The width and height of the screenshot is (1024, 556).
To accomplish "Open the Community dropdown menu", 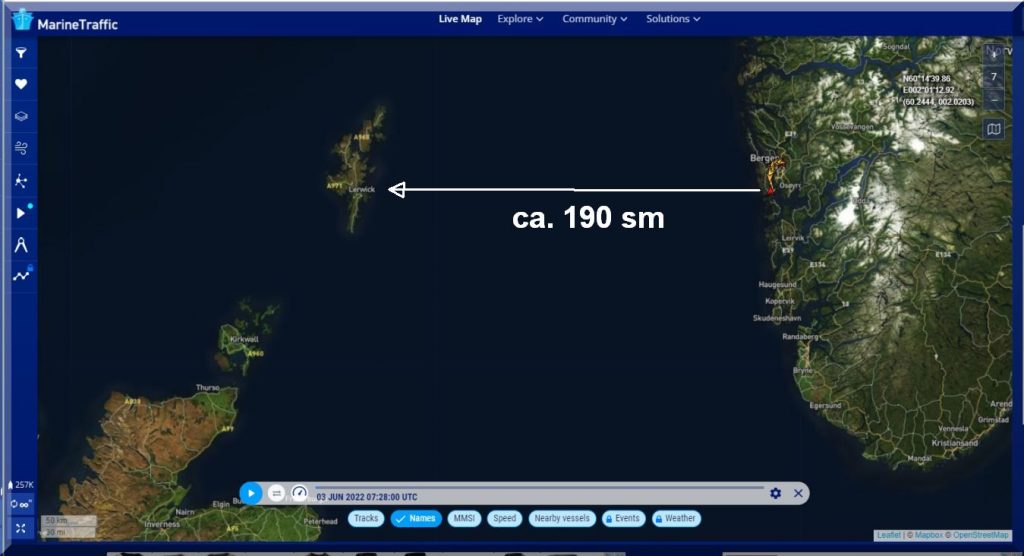I will click(594, 19).
